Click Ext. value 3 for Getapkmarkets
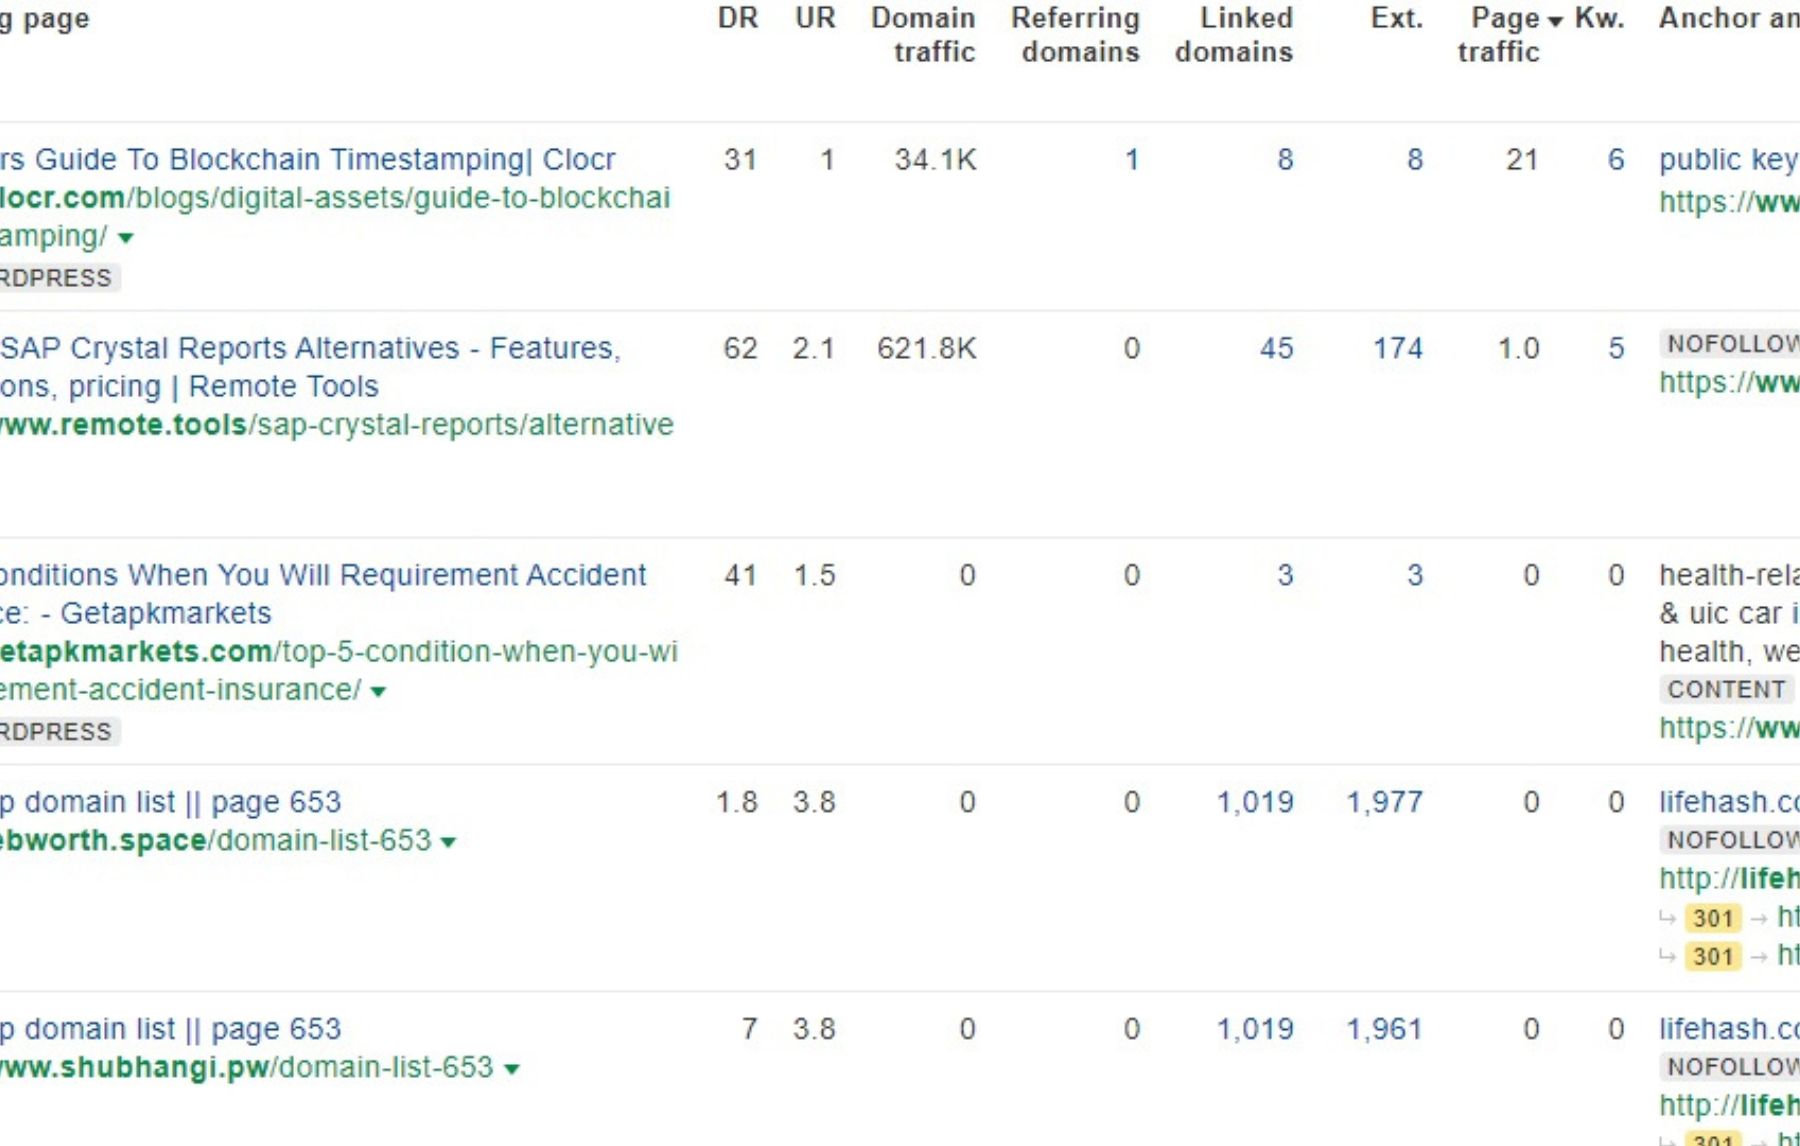1800x1146 pixels. point(1415,575)
